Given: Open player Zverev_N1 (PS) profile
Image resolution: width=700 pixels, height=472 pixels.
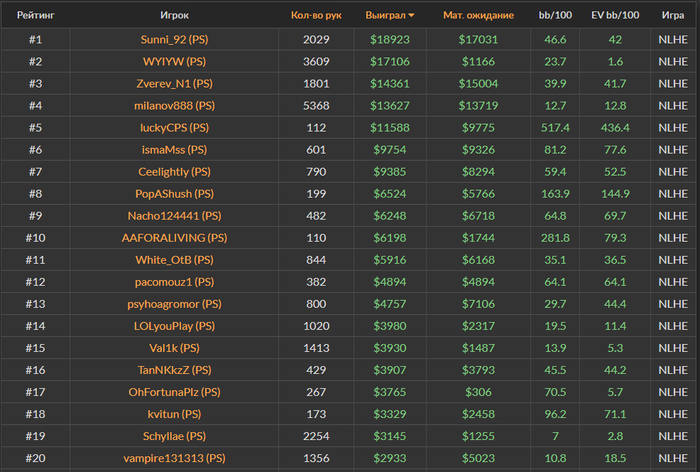Looking at the screenshot, I should [175, 84].
